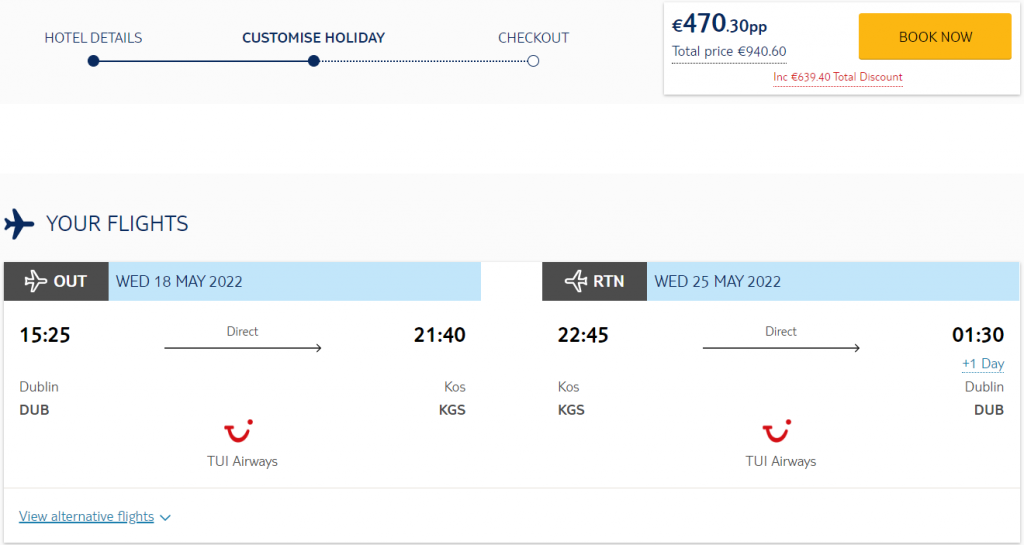
Task: Expand View alternative flights chevron
Action: (x=165, y=518)
